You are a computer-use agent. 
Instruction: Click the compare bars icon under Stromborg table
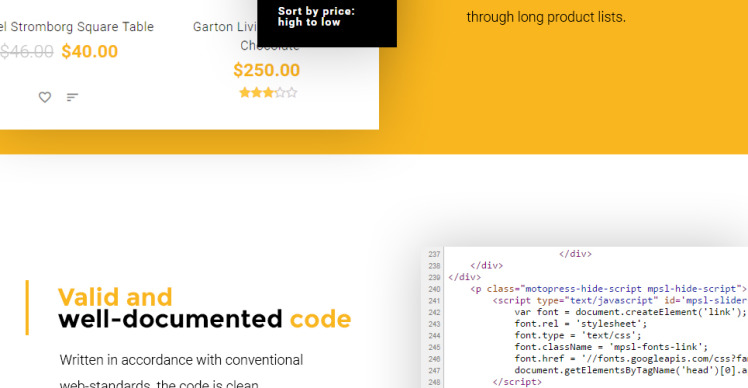(x=72, y=97)
